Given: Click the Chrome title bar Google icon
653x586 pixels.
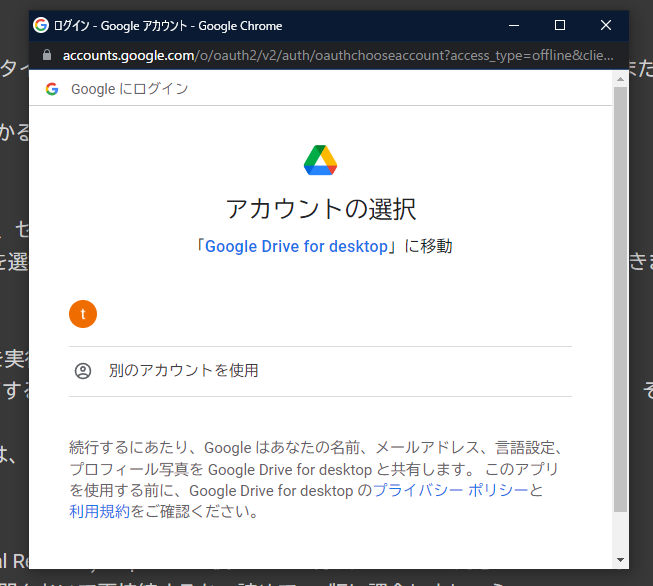Looking at the screenshot, I should click(41, 25).
